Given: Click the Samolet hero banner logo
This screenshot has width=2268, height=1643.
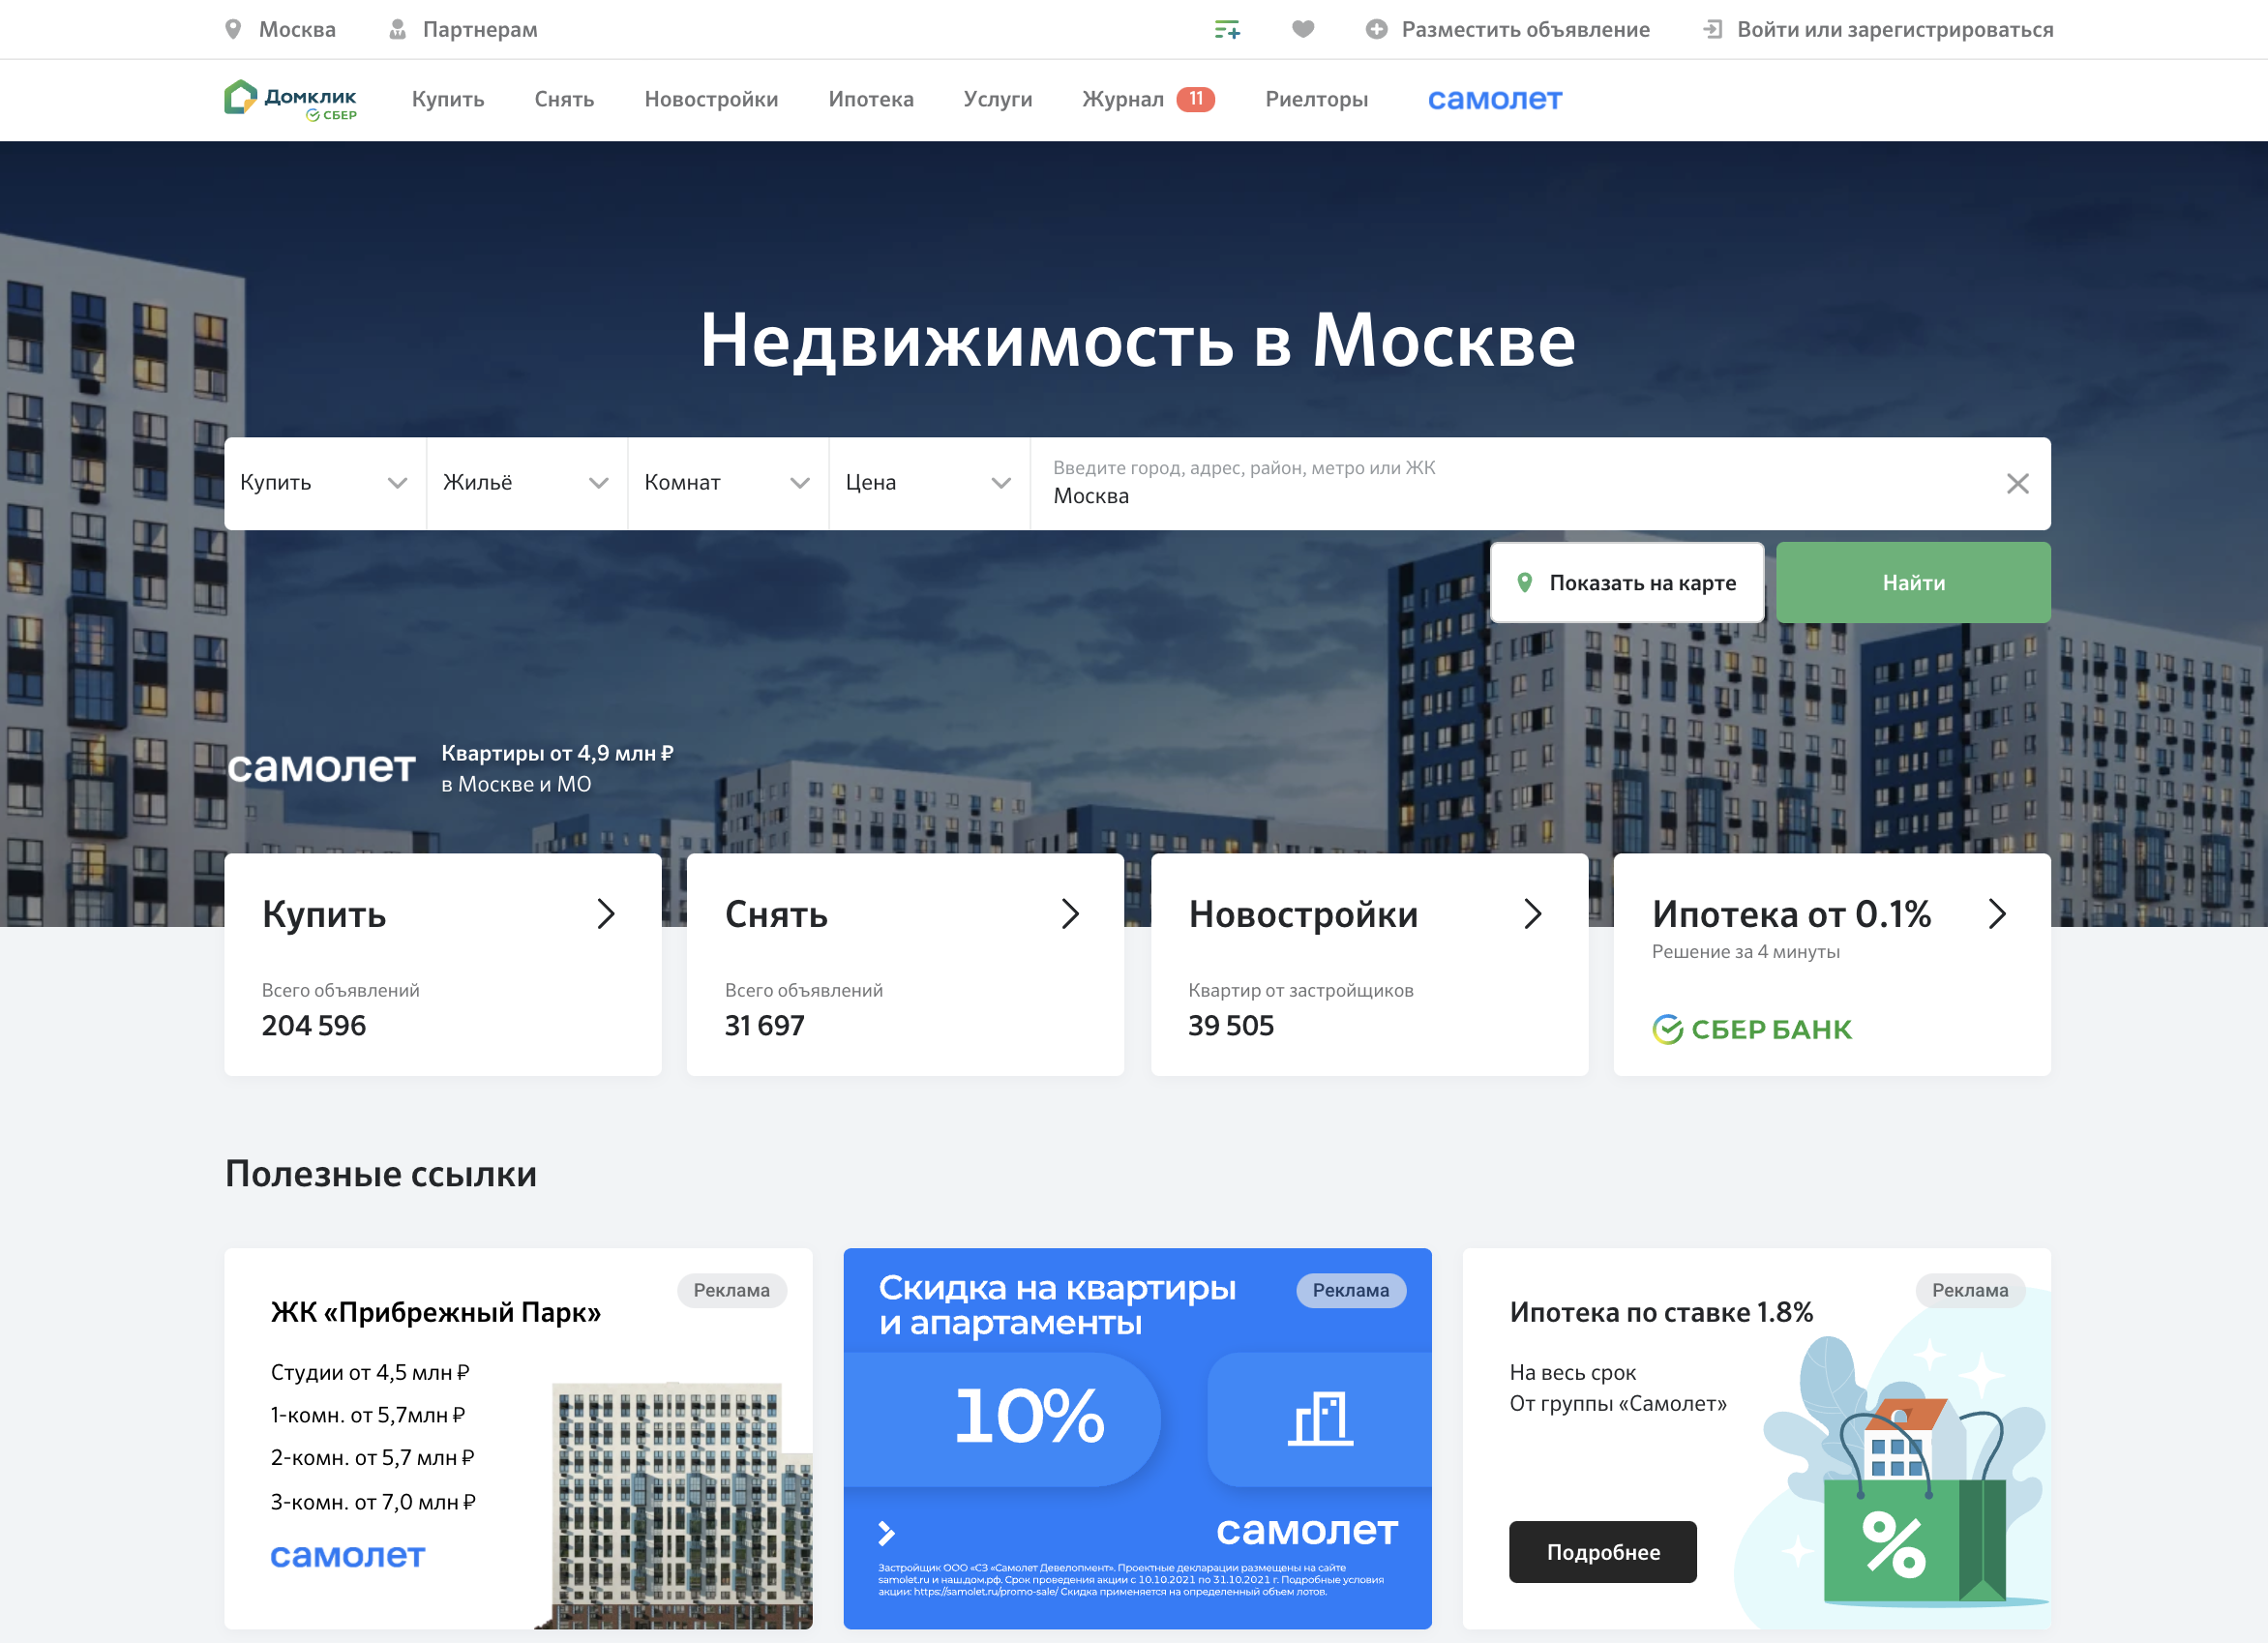Looking at the screenshot, I should point(321,767).
